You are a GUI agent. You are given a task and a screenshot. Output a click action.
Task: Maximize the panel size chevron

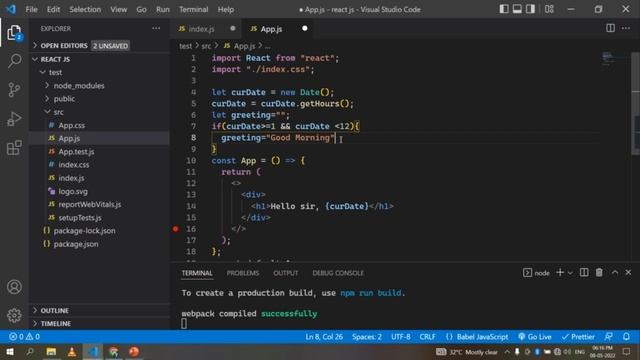tap(615, 272)
